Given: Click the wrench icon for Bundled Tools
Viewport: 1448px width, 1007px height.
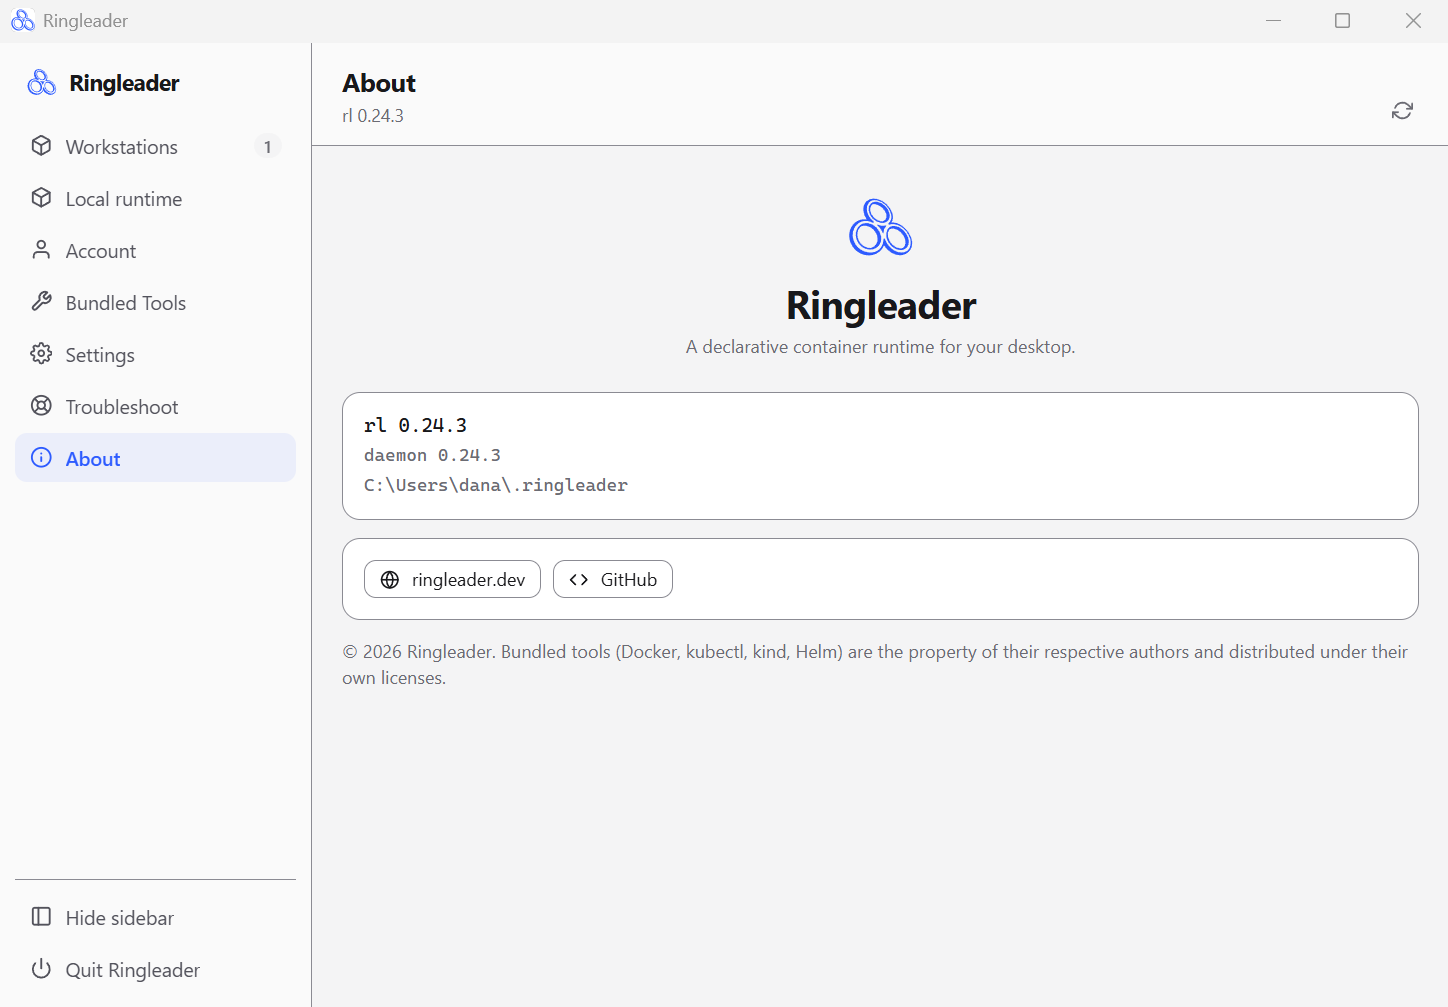Looking at the screenshot, I should (41, 302).
